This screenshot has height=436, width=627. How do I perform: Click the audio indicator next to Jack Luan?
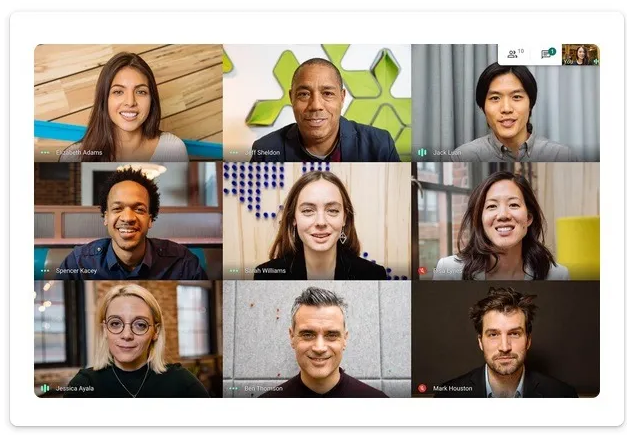pos(422,152)
